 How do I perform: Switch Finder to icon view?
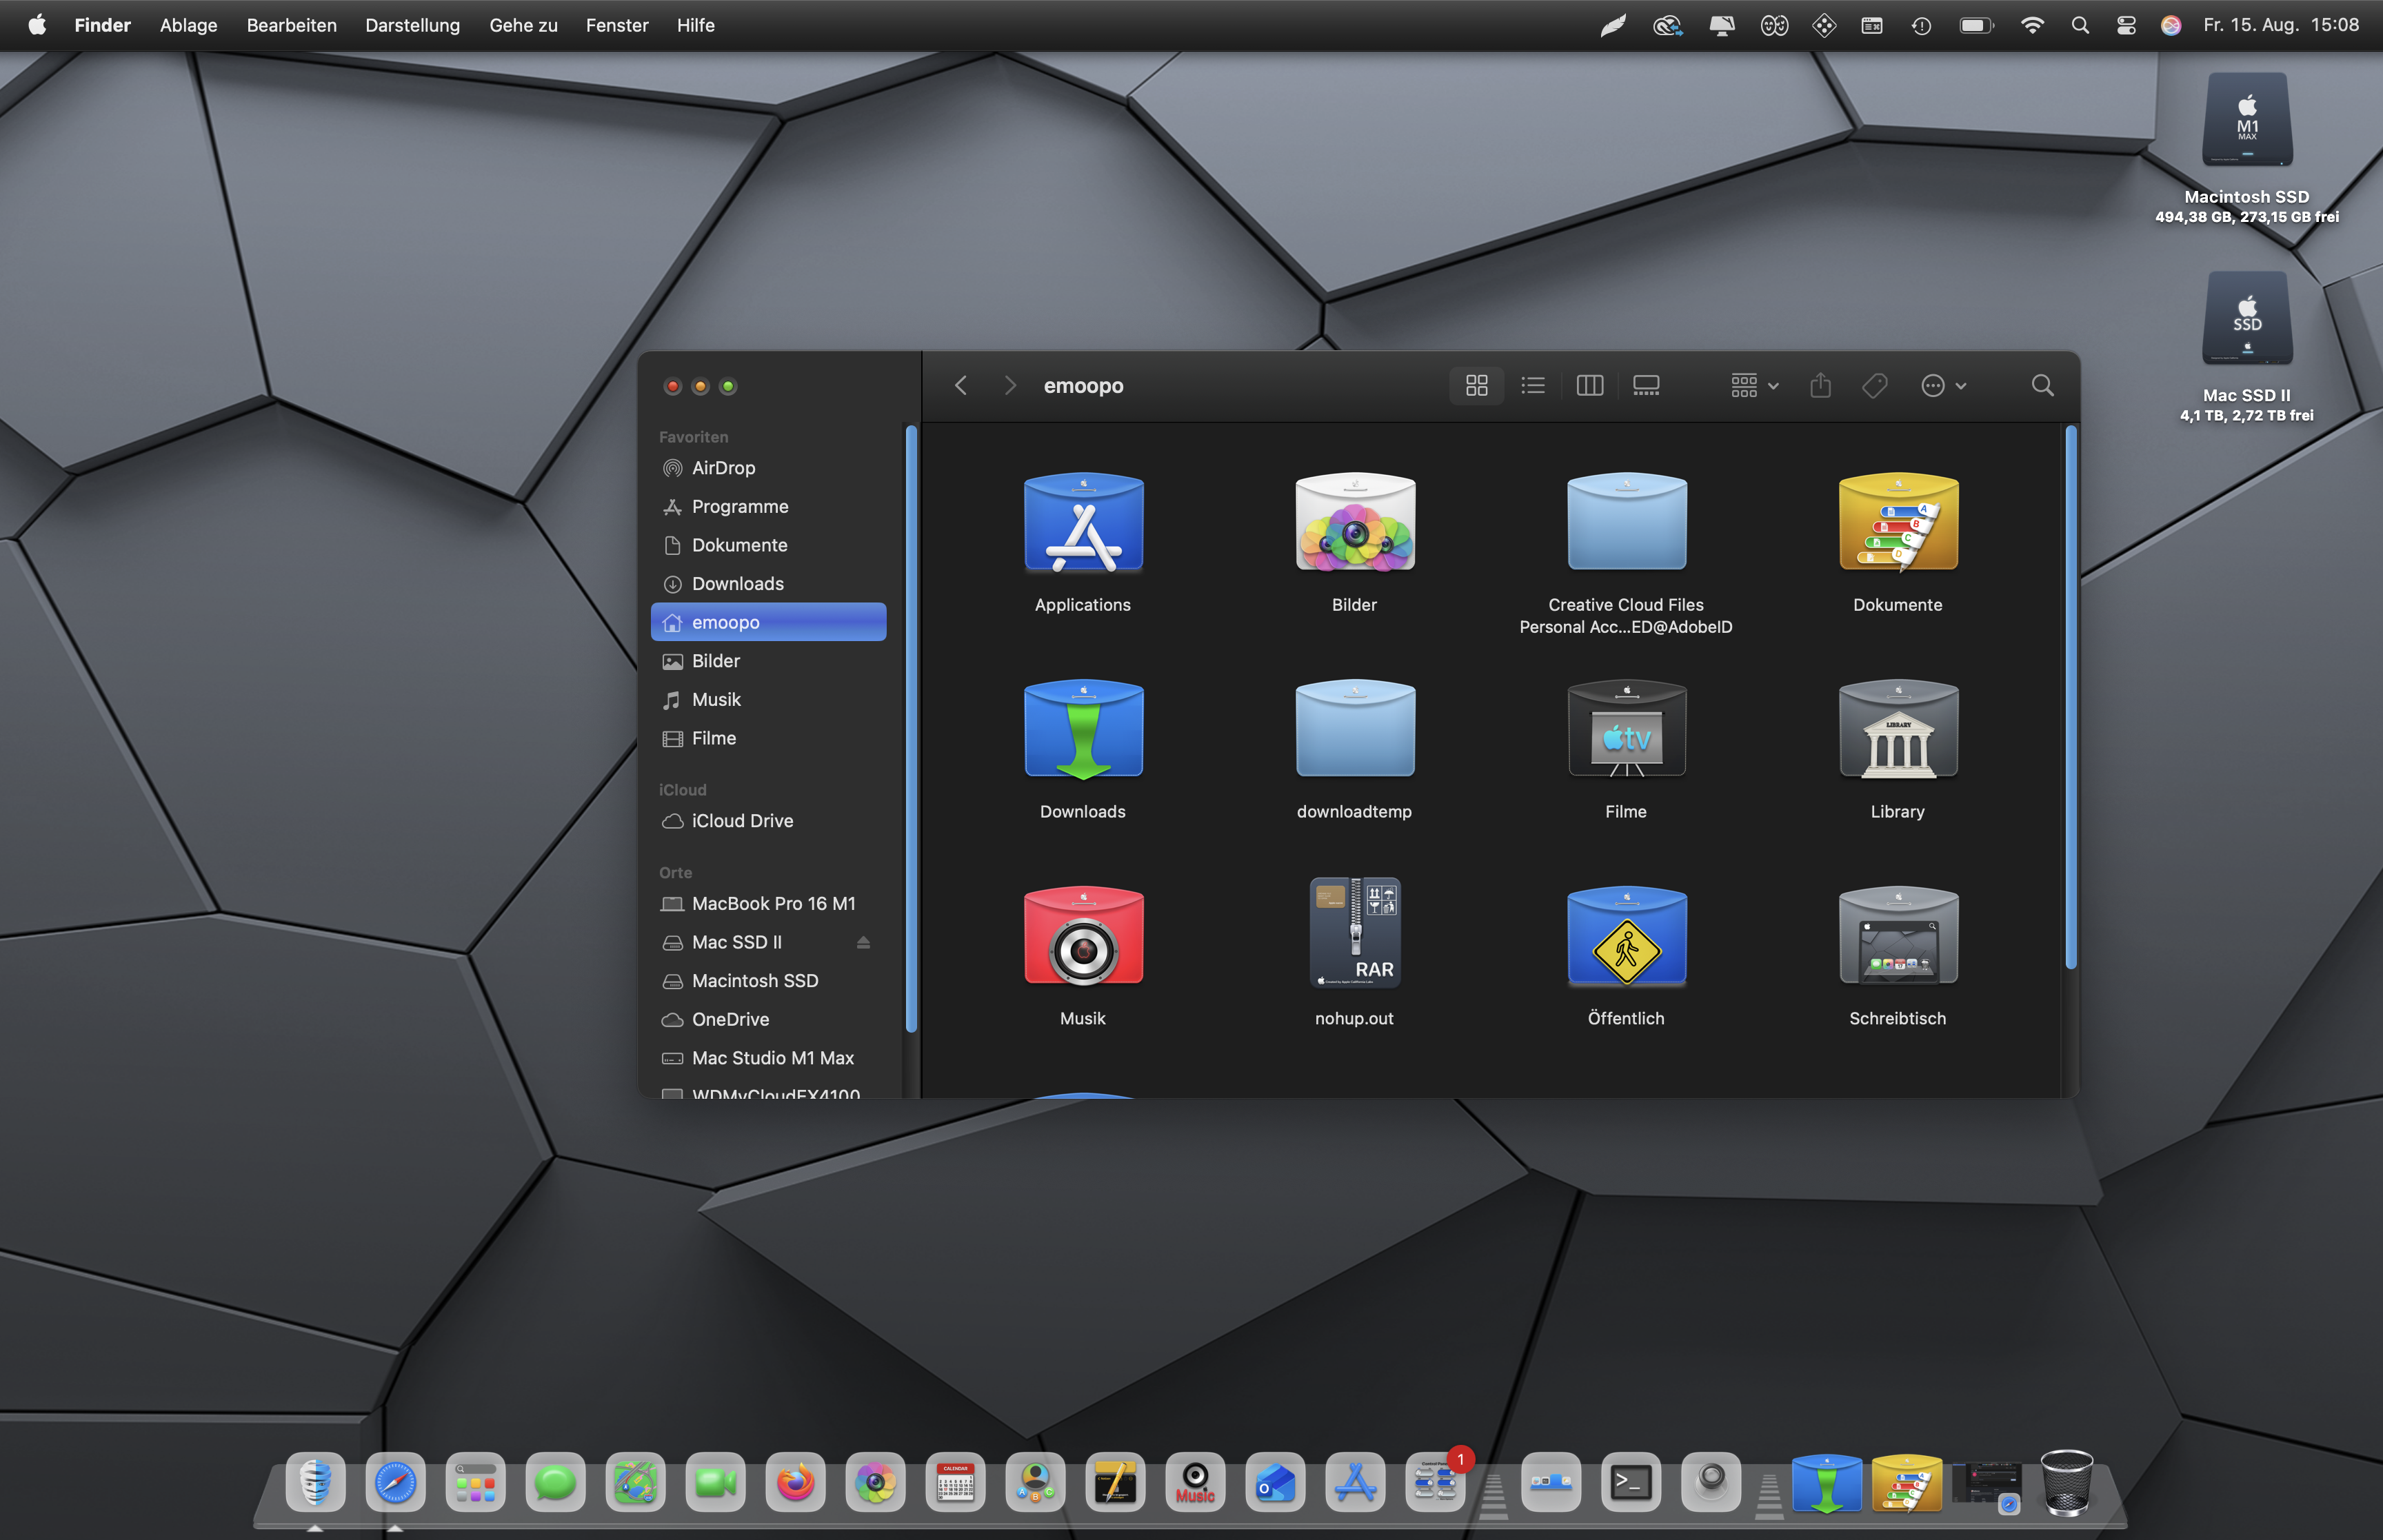pos(1476,386)
